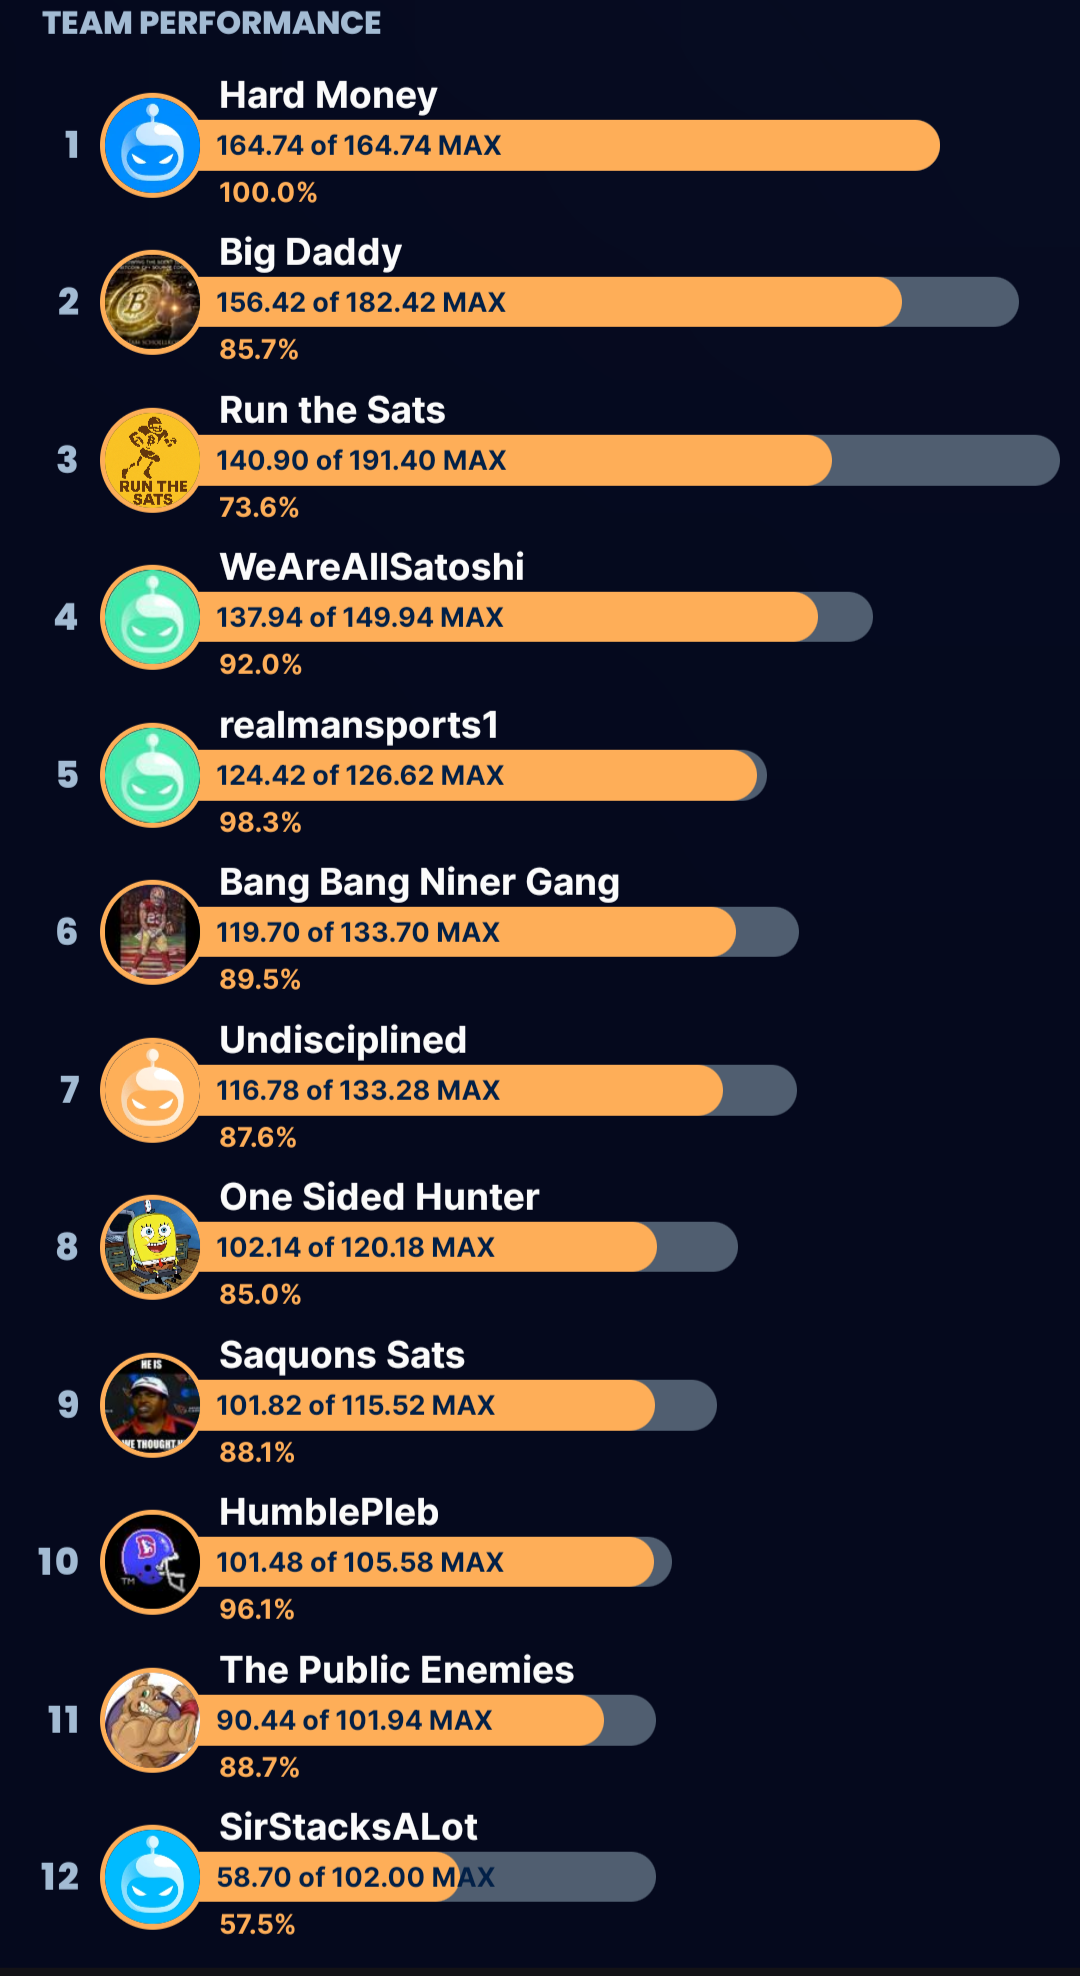
Task: Tap Bang Bang Niner Gang's avatar
Action: [152, 933]
